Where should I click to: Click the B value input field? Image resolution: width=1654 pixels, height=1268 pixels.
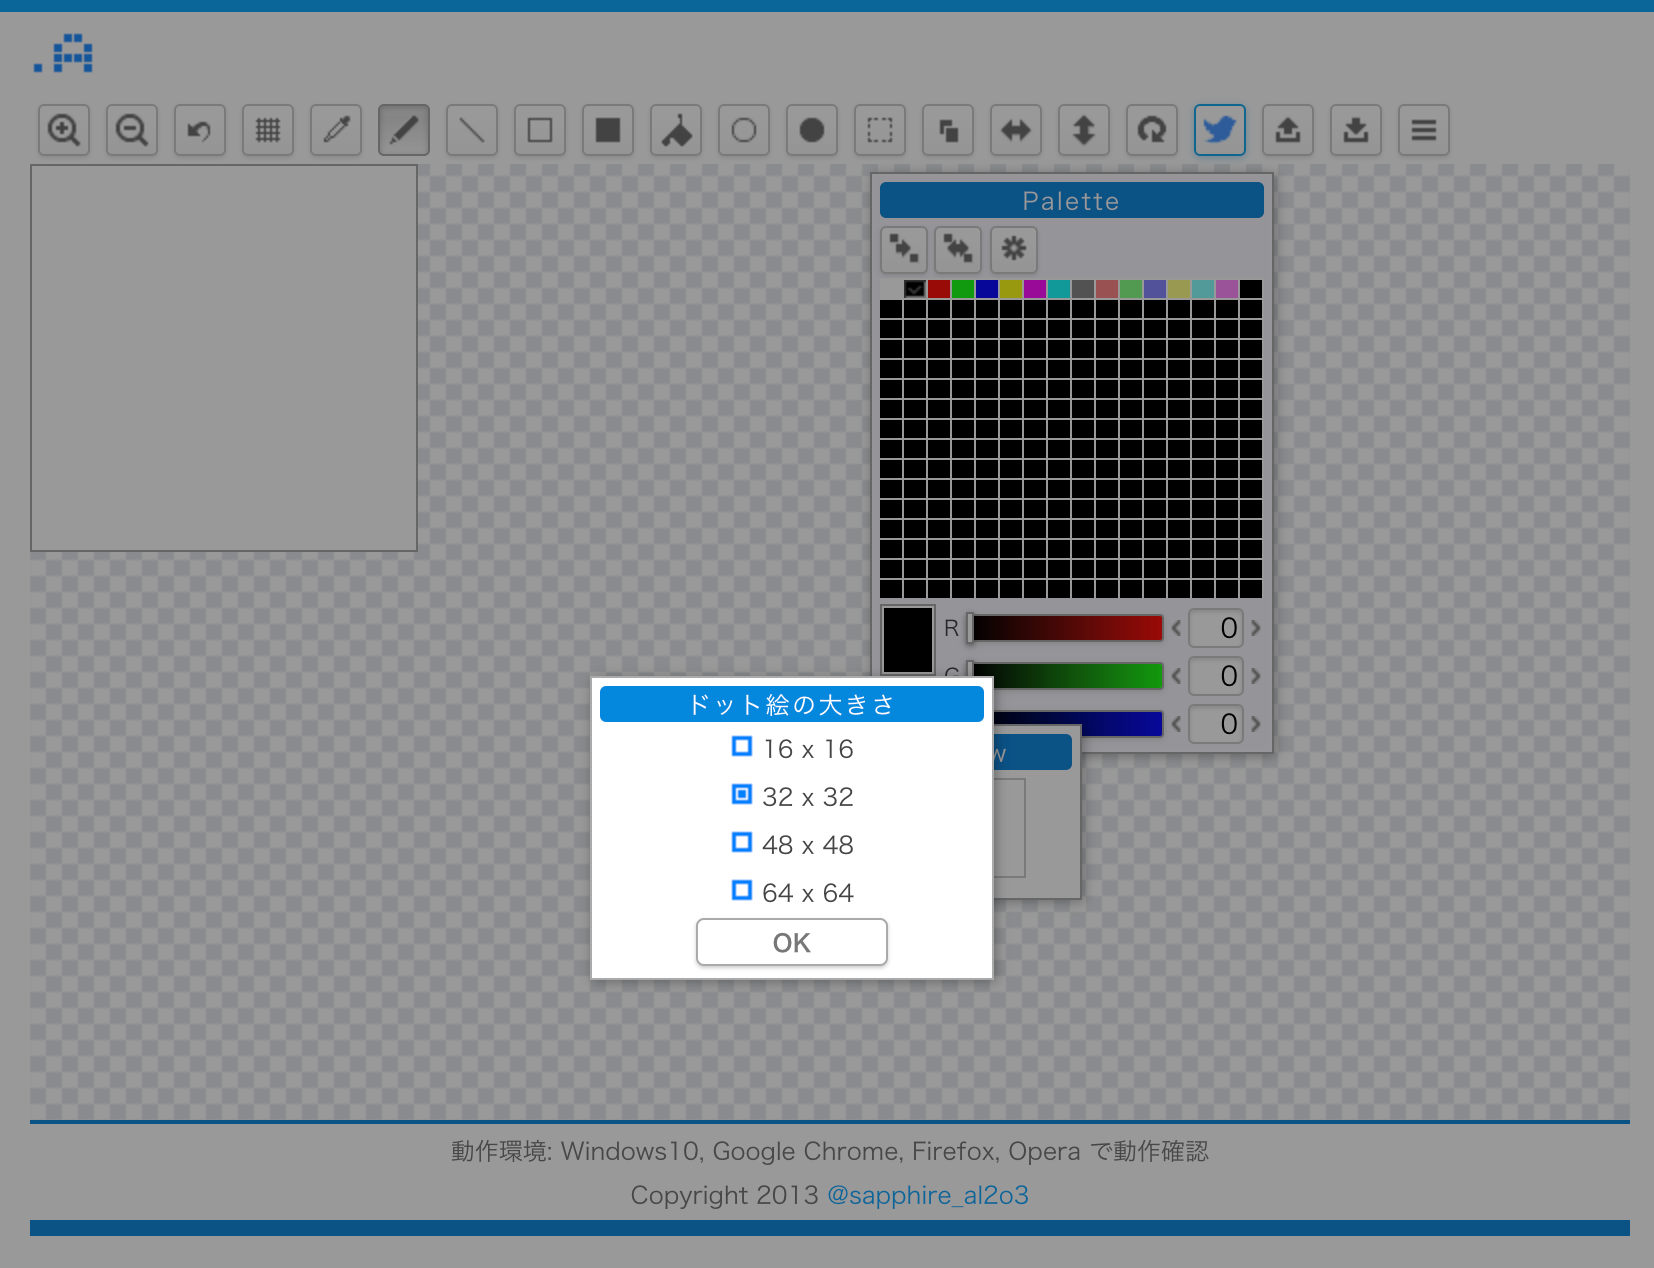click(1216, 724)
